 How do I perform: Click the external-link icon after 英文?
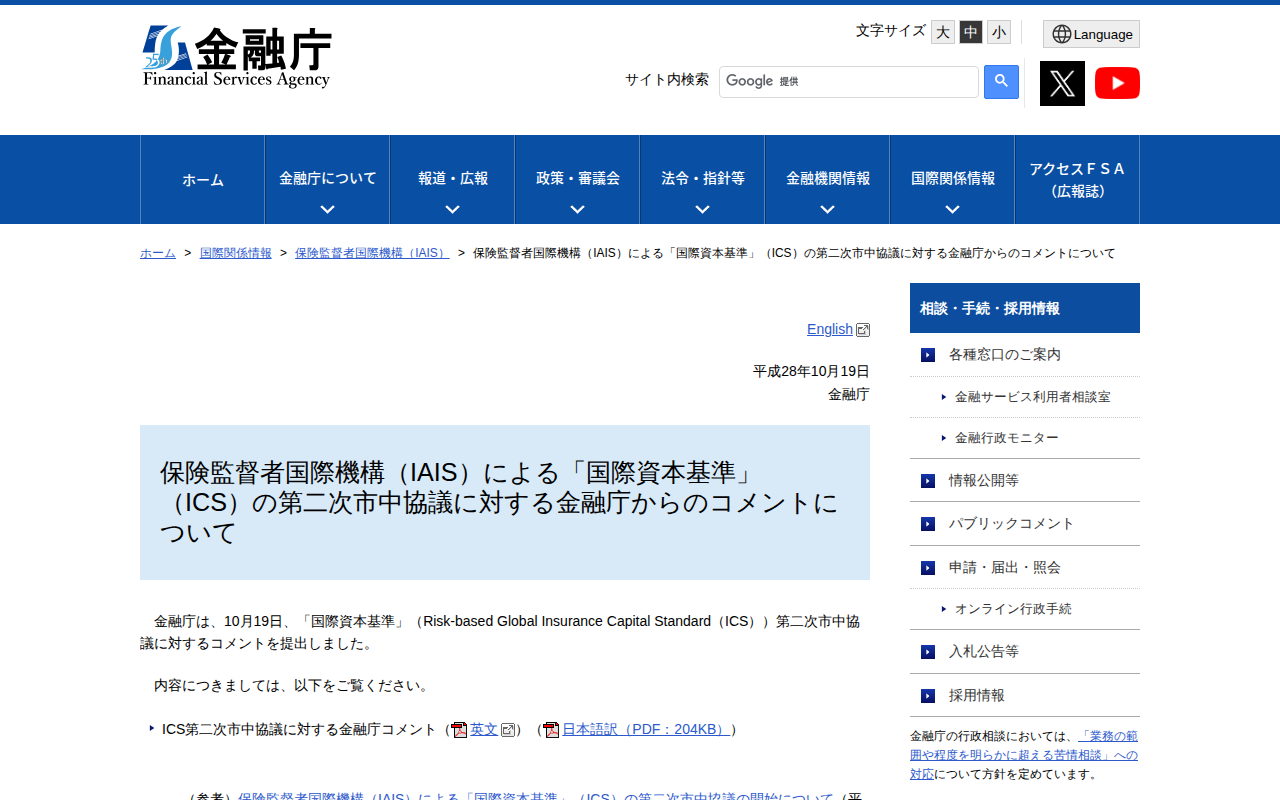[508, 729]
